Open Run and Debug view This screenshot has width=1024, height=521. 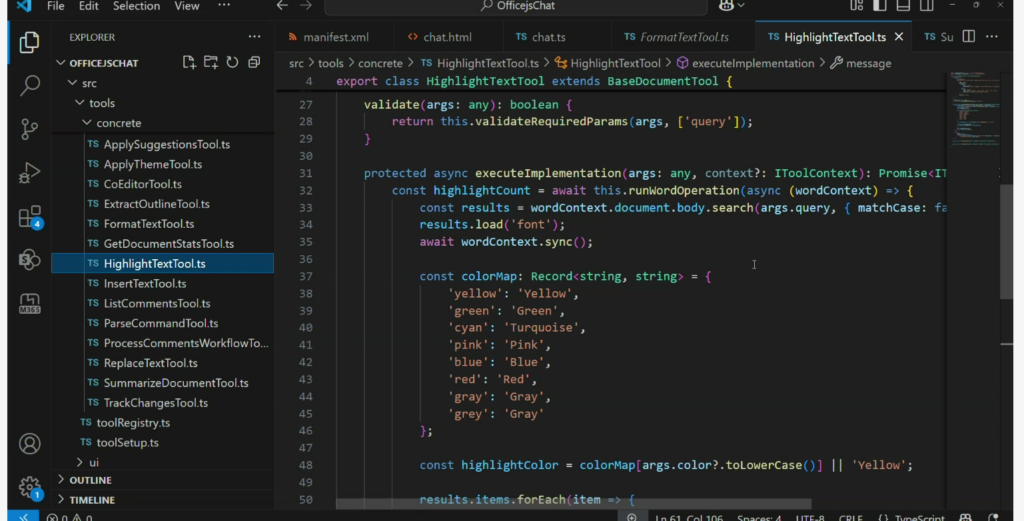pyautogui.click(x=30, y=173)
